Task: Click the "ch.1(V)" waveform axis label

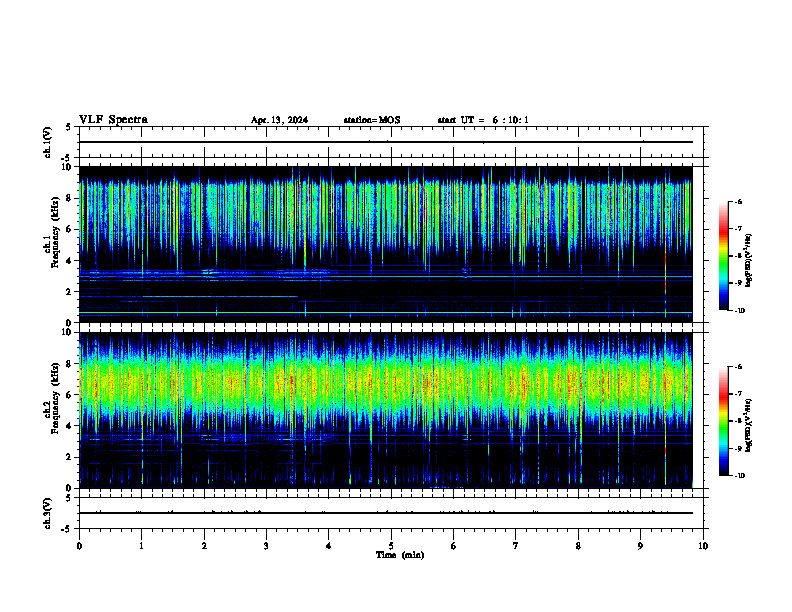Action: [47, 142]
